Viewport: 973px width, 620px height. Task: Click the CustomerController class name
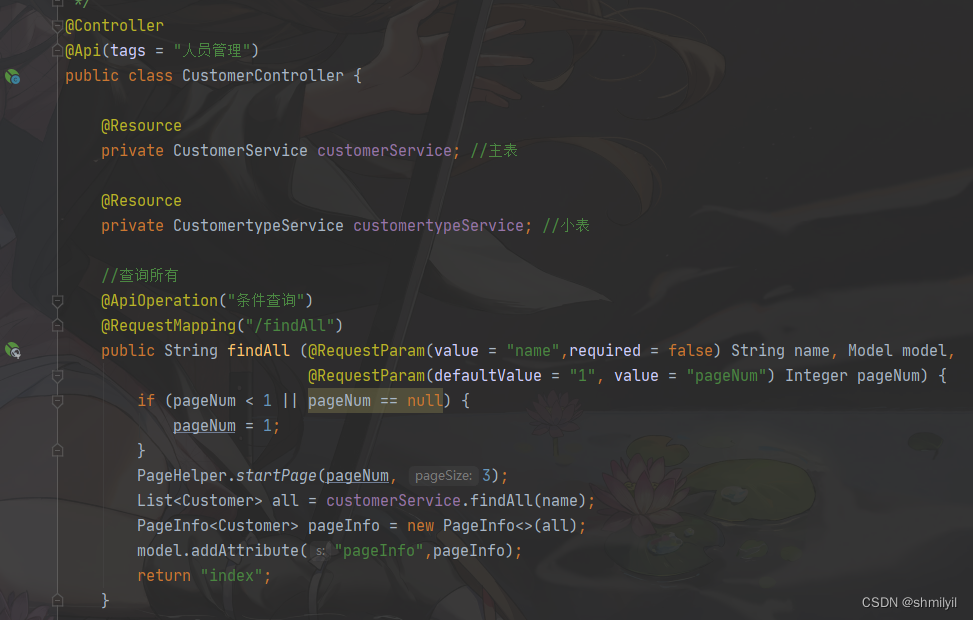(262, 76)
